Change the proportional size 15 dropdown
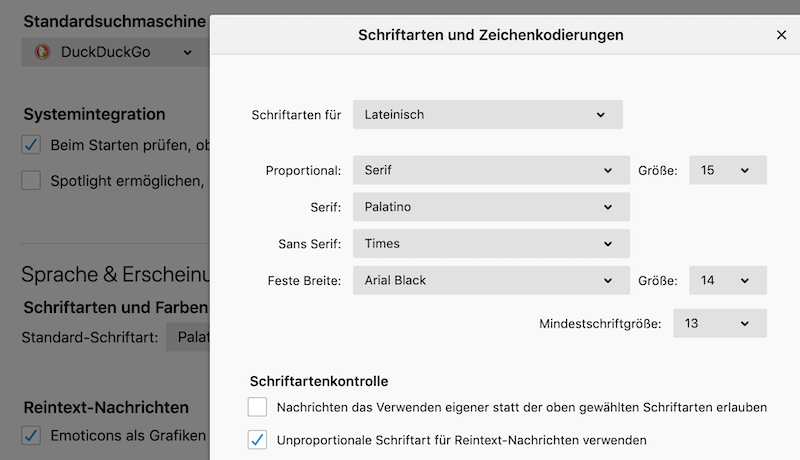 click(x=727, y=170)
